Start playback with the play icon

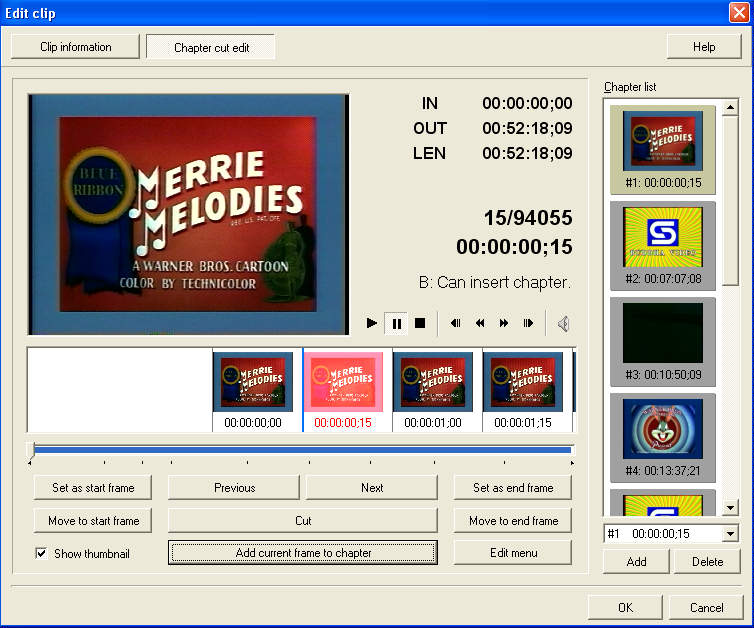coord(371,323)
